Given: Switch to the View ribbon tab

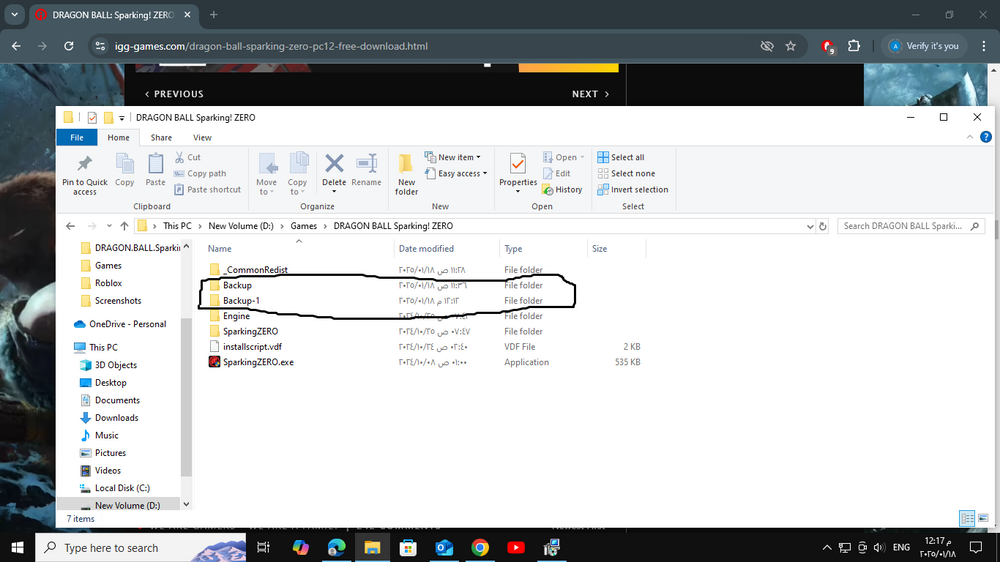Looking at the screenshot, I should pos(202,137).
